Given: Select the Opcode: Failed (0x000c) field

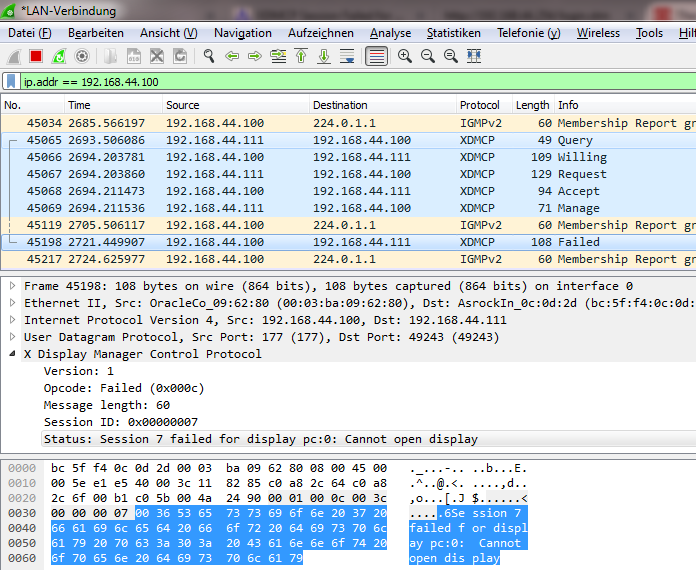Looking at the screenshot, I should click(124, 388).
